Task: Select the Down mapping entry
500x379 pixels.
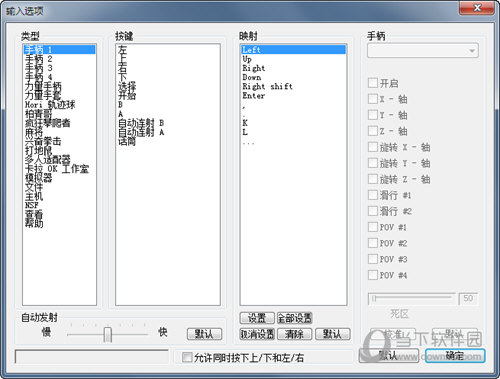Action: [293, 77]
